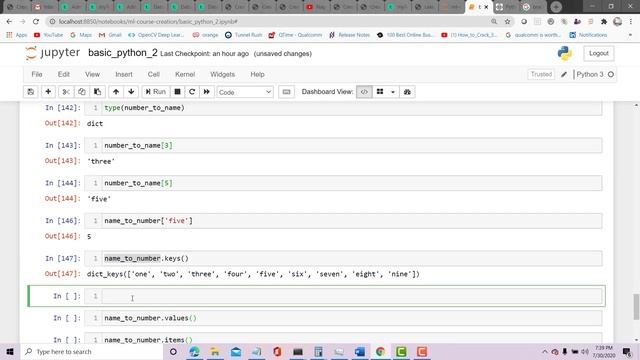Click the number_to_name[3] cell
This screenshot has width=640, height=360.
pyautogui.click(x=352, y=145)
